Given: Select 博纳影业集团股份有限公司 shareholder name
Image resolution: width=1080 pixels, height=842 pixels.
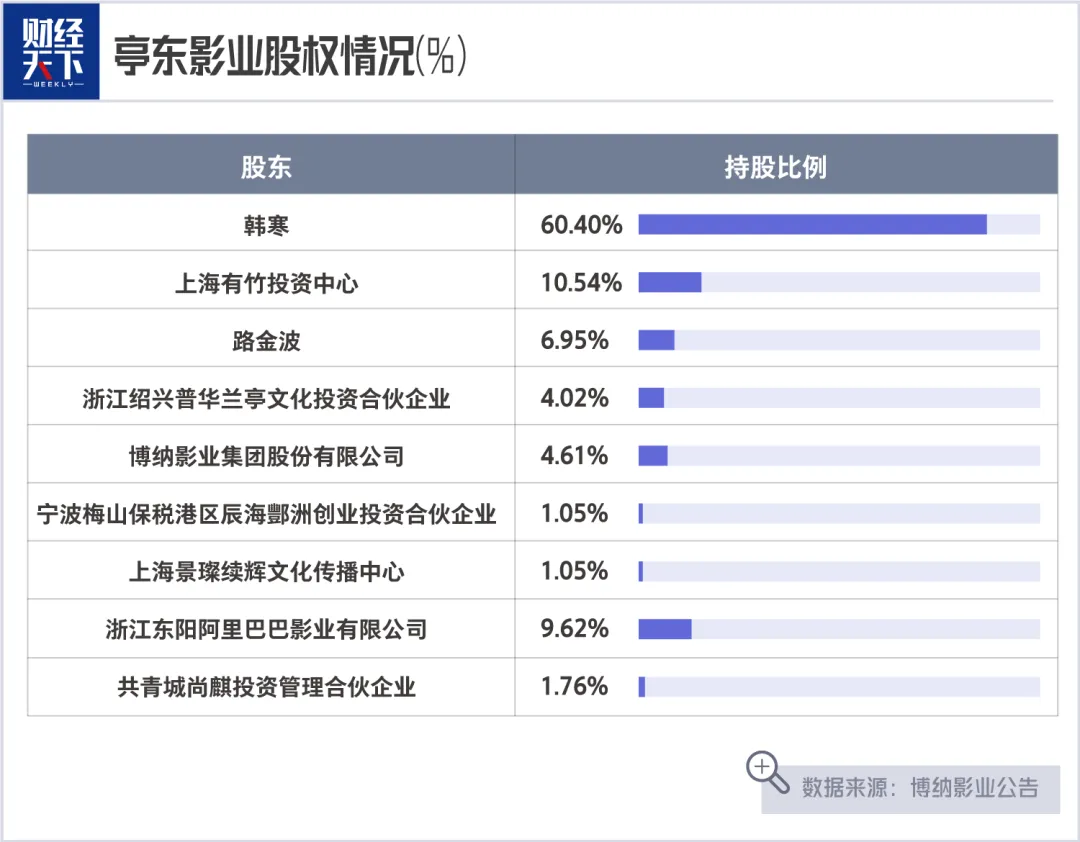Looking at the screenshot, I should 266,457.
